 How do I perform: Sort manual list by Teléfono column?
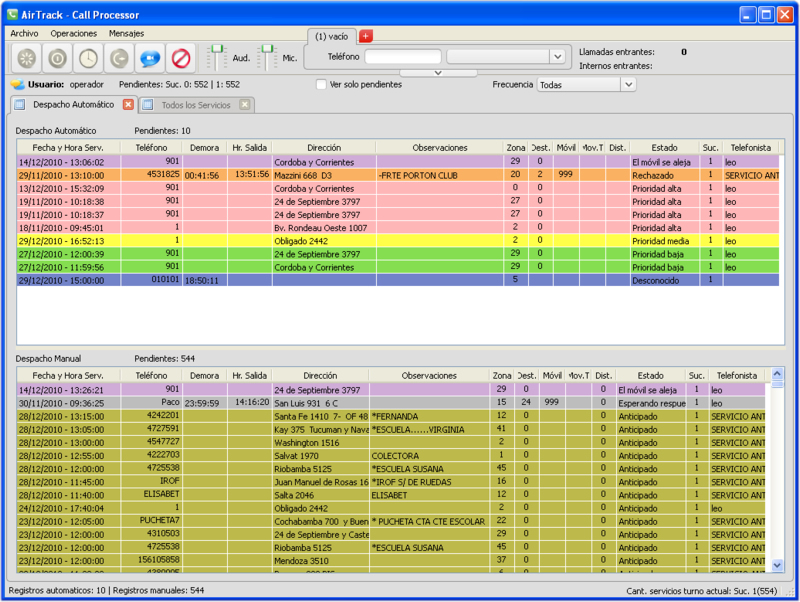click(x=151, y=376)
